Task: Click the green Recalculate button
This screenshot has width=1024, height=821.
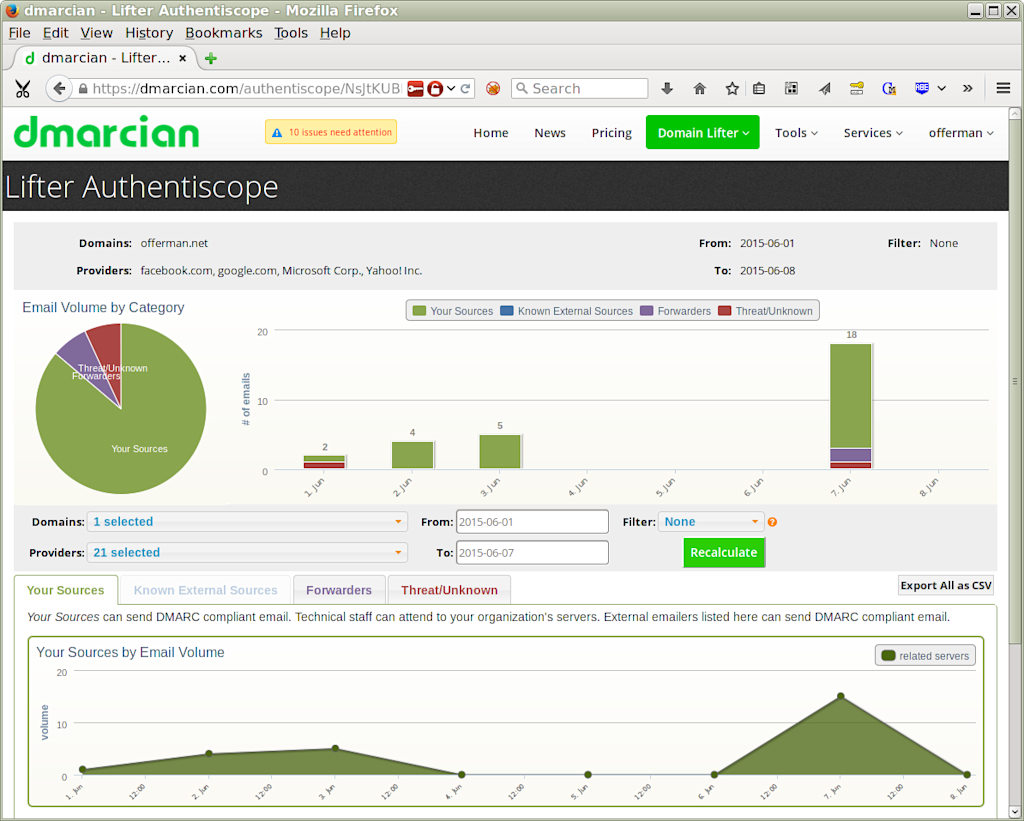Action: 724,553
